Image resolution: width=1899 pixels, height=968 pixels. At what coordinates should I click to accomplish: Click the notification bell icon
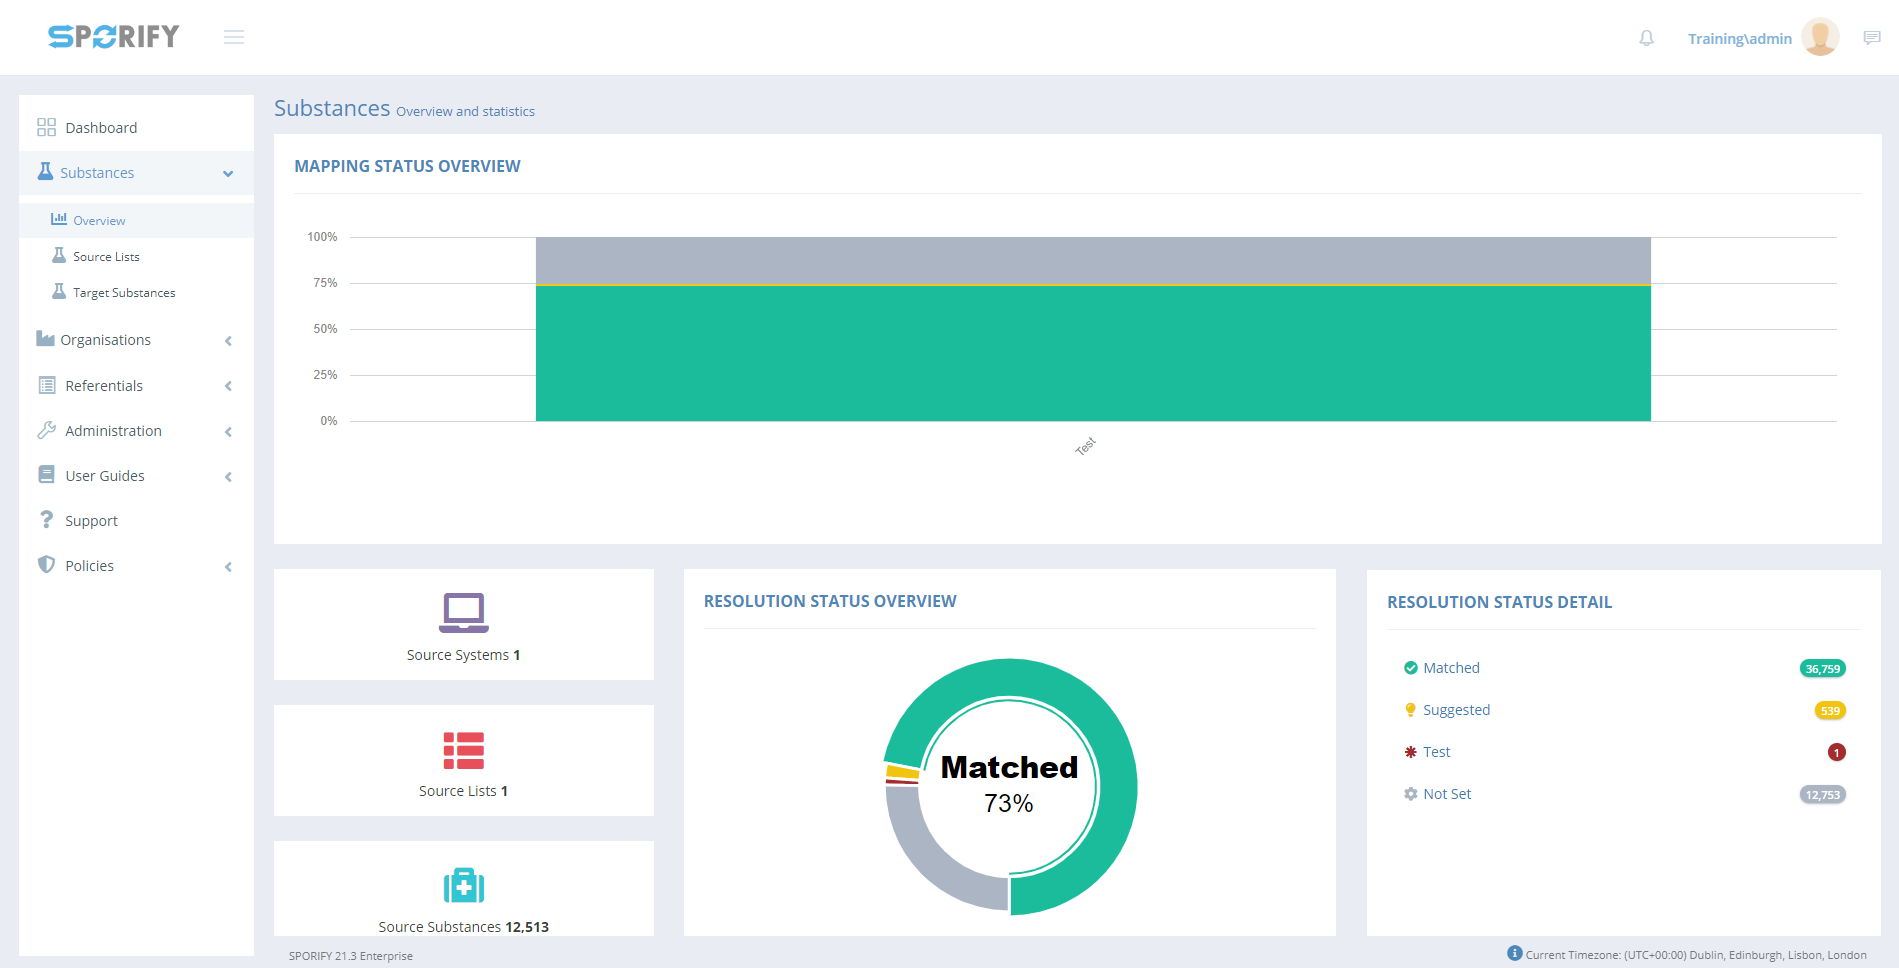(1646, 38)
